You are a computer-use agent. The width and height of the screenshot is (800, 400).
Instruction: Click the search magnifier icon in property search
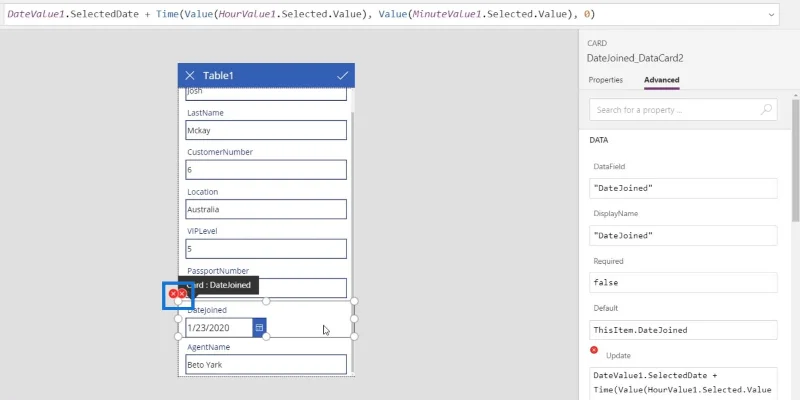[x=766, y=109]
